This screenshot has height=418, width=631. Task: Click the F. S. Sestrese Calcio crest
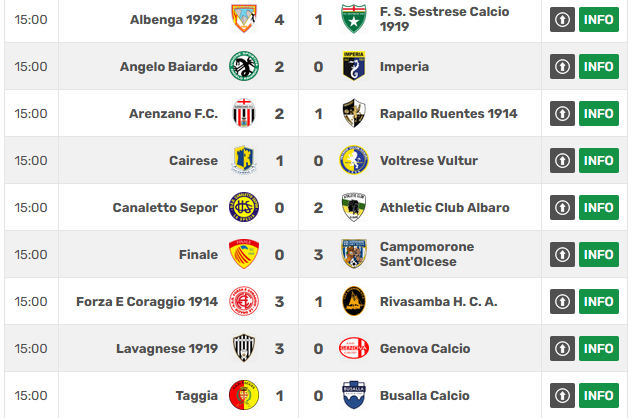(x=354, y=19)
